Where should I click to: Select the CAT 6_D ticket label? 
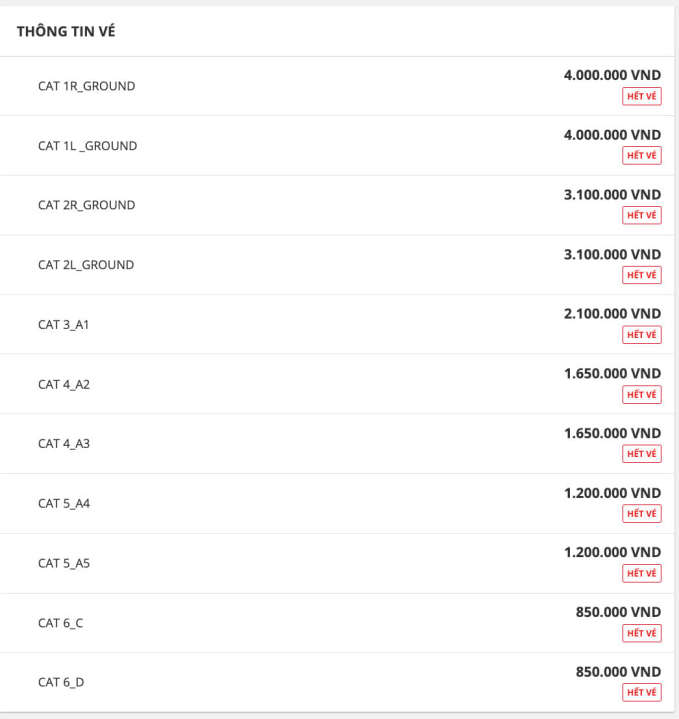[x=61, y=682]
